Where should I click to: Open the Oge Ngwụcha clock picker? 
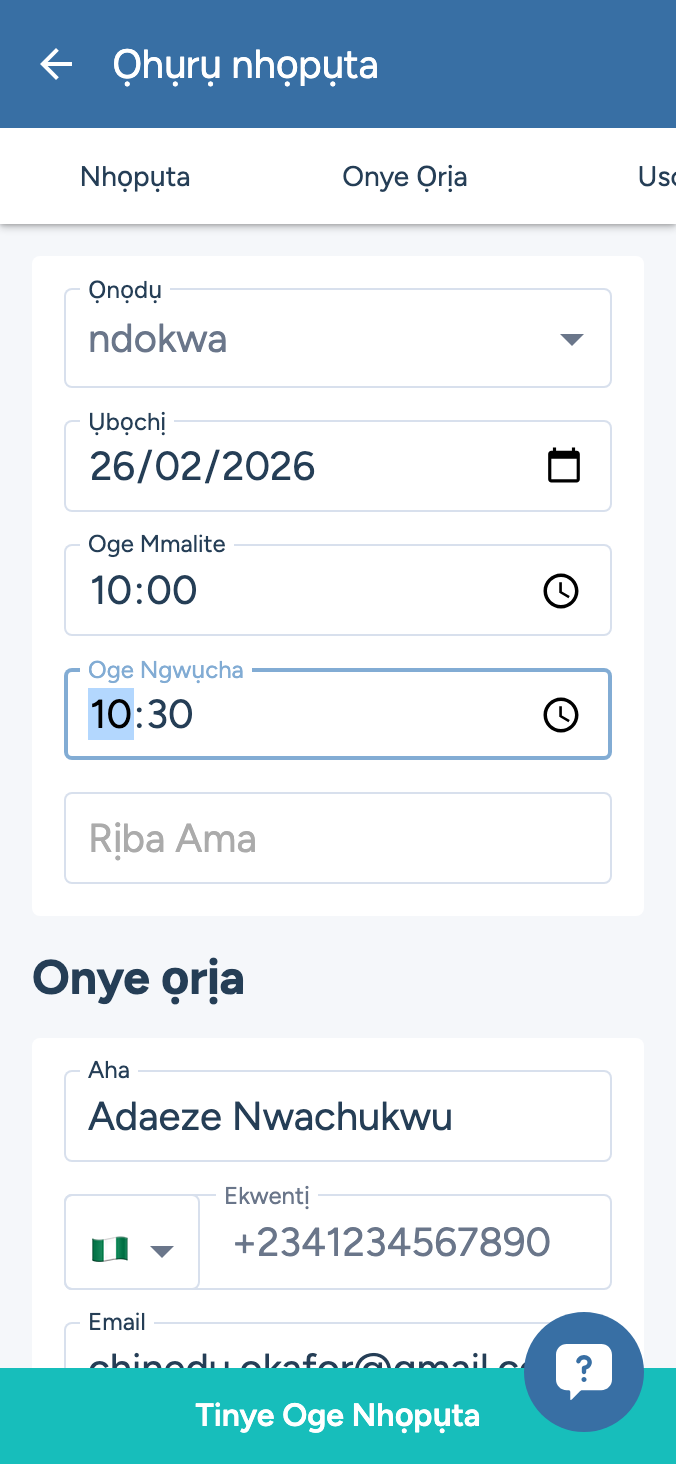click(560, 714)
